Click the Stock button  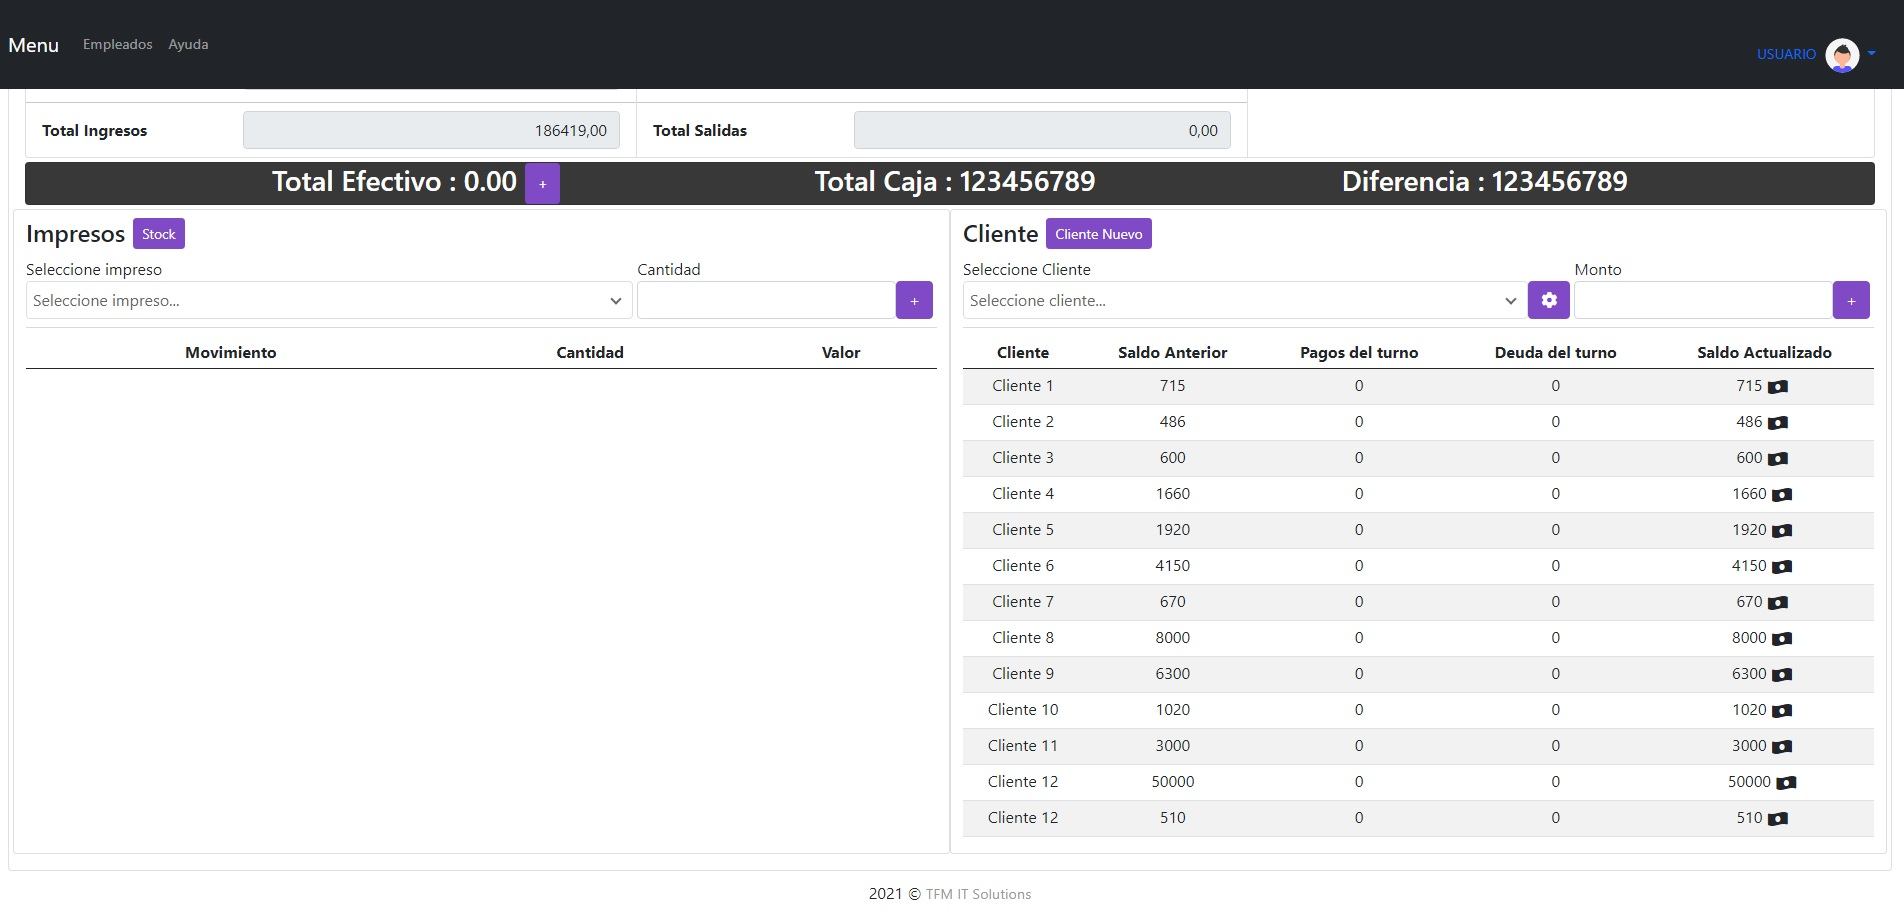(158, 234)
